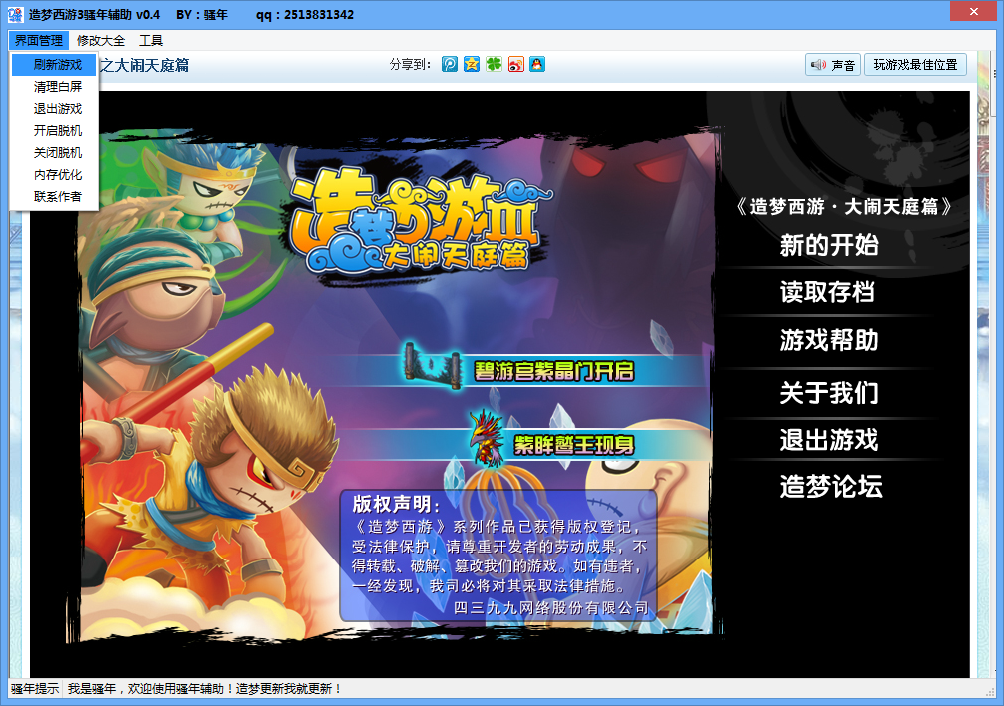Choose 清理白屏 menu entry
Screen dimensions: 1004x706
pyautogui.click(x=54, y=86)
